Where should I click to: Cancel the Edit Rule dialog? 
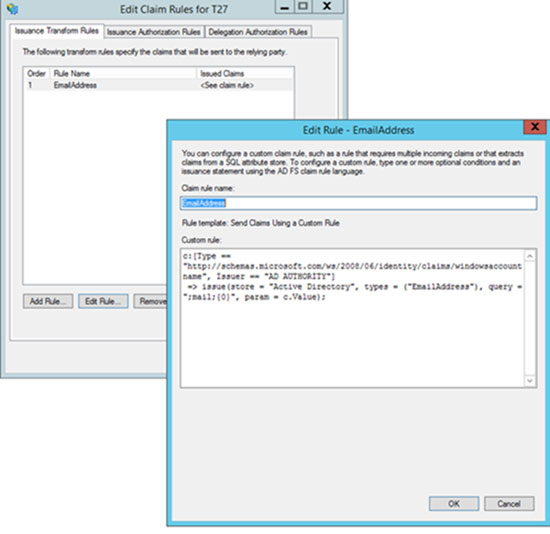click(x=509, y=504)
